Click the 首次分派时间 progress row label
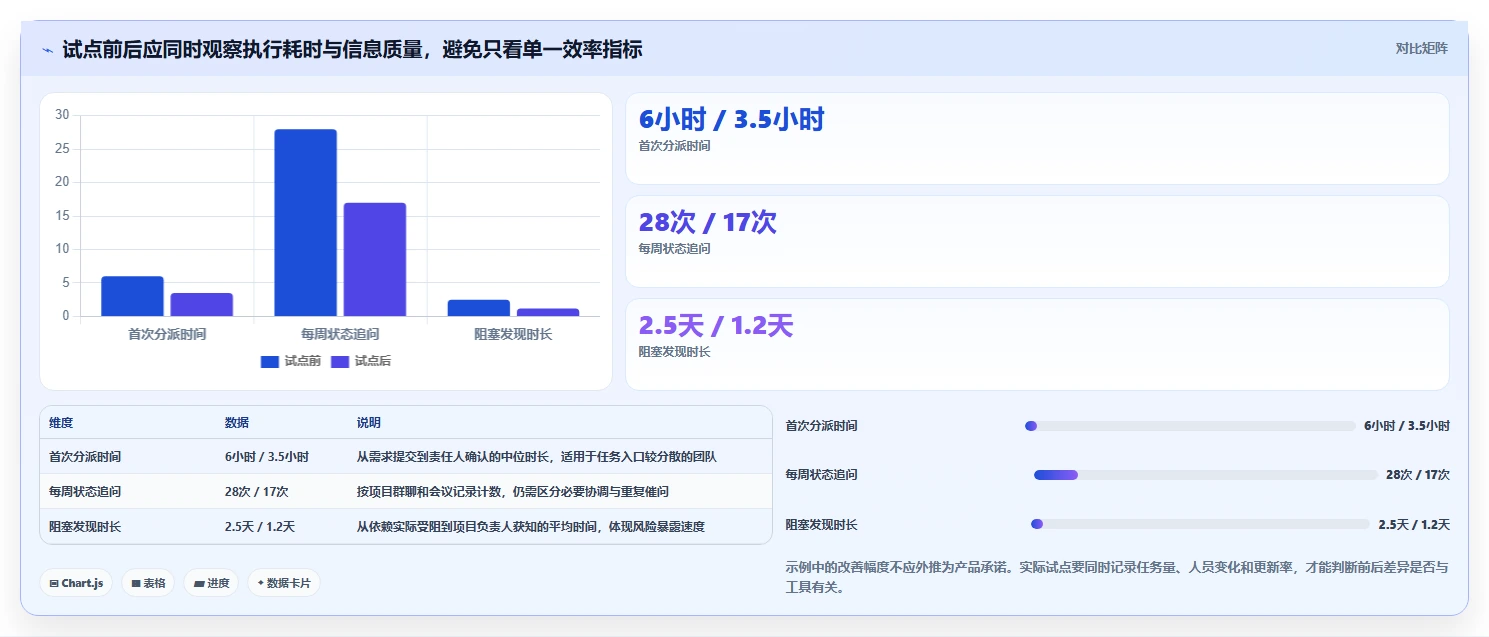Screen dimensions: 1489x637 pos(822,426)
